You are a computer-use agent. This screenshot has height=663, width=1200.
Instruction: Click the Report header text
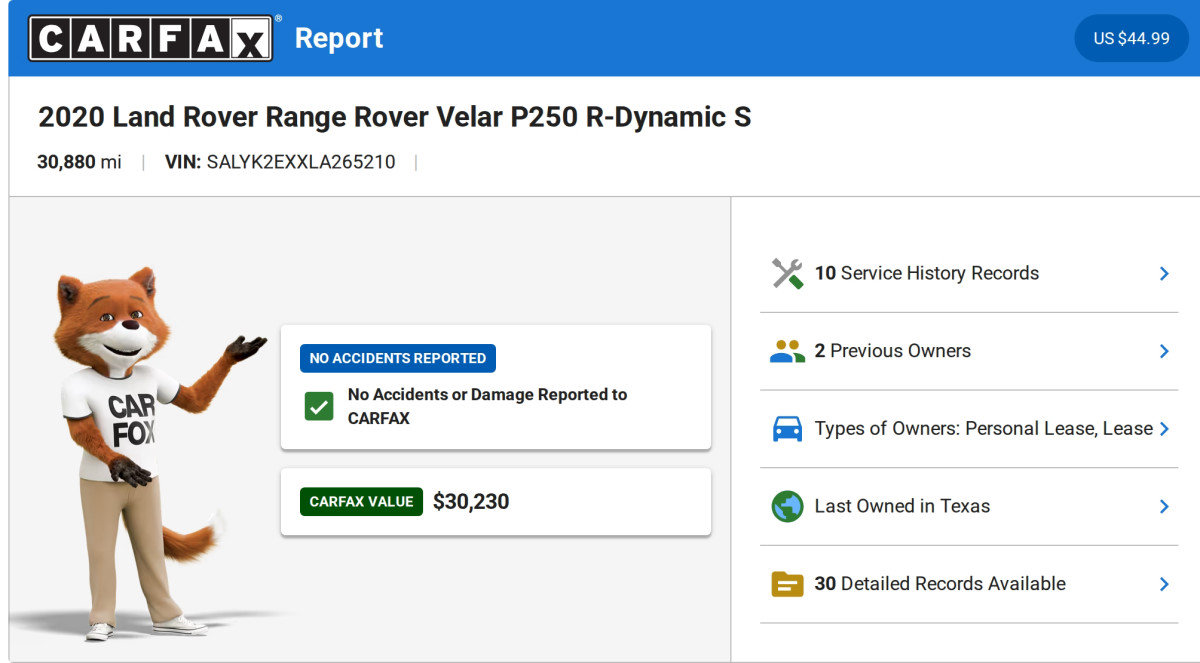coord(339,38)
